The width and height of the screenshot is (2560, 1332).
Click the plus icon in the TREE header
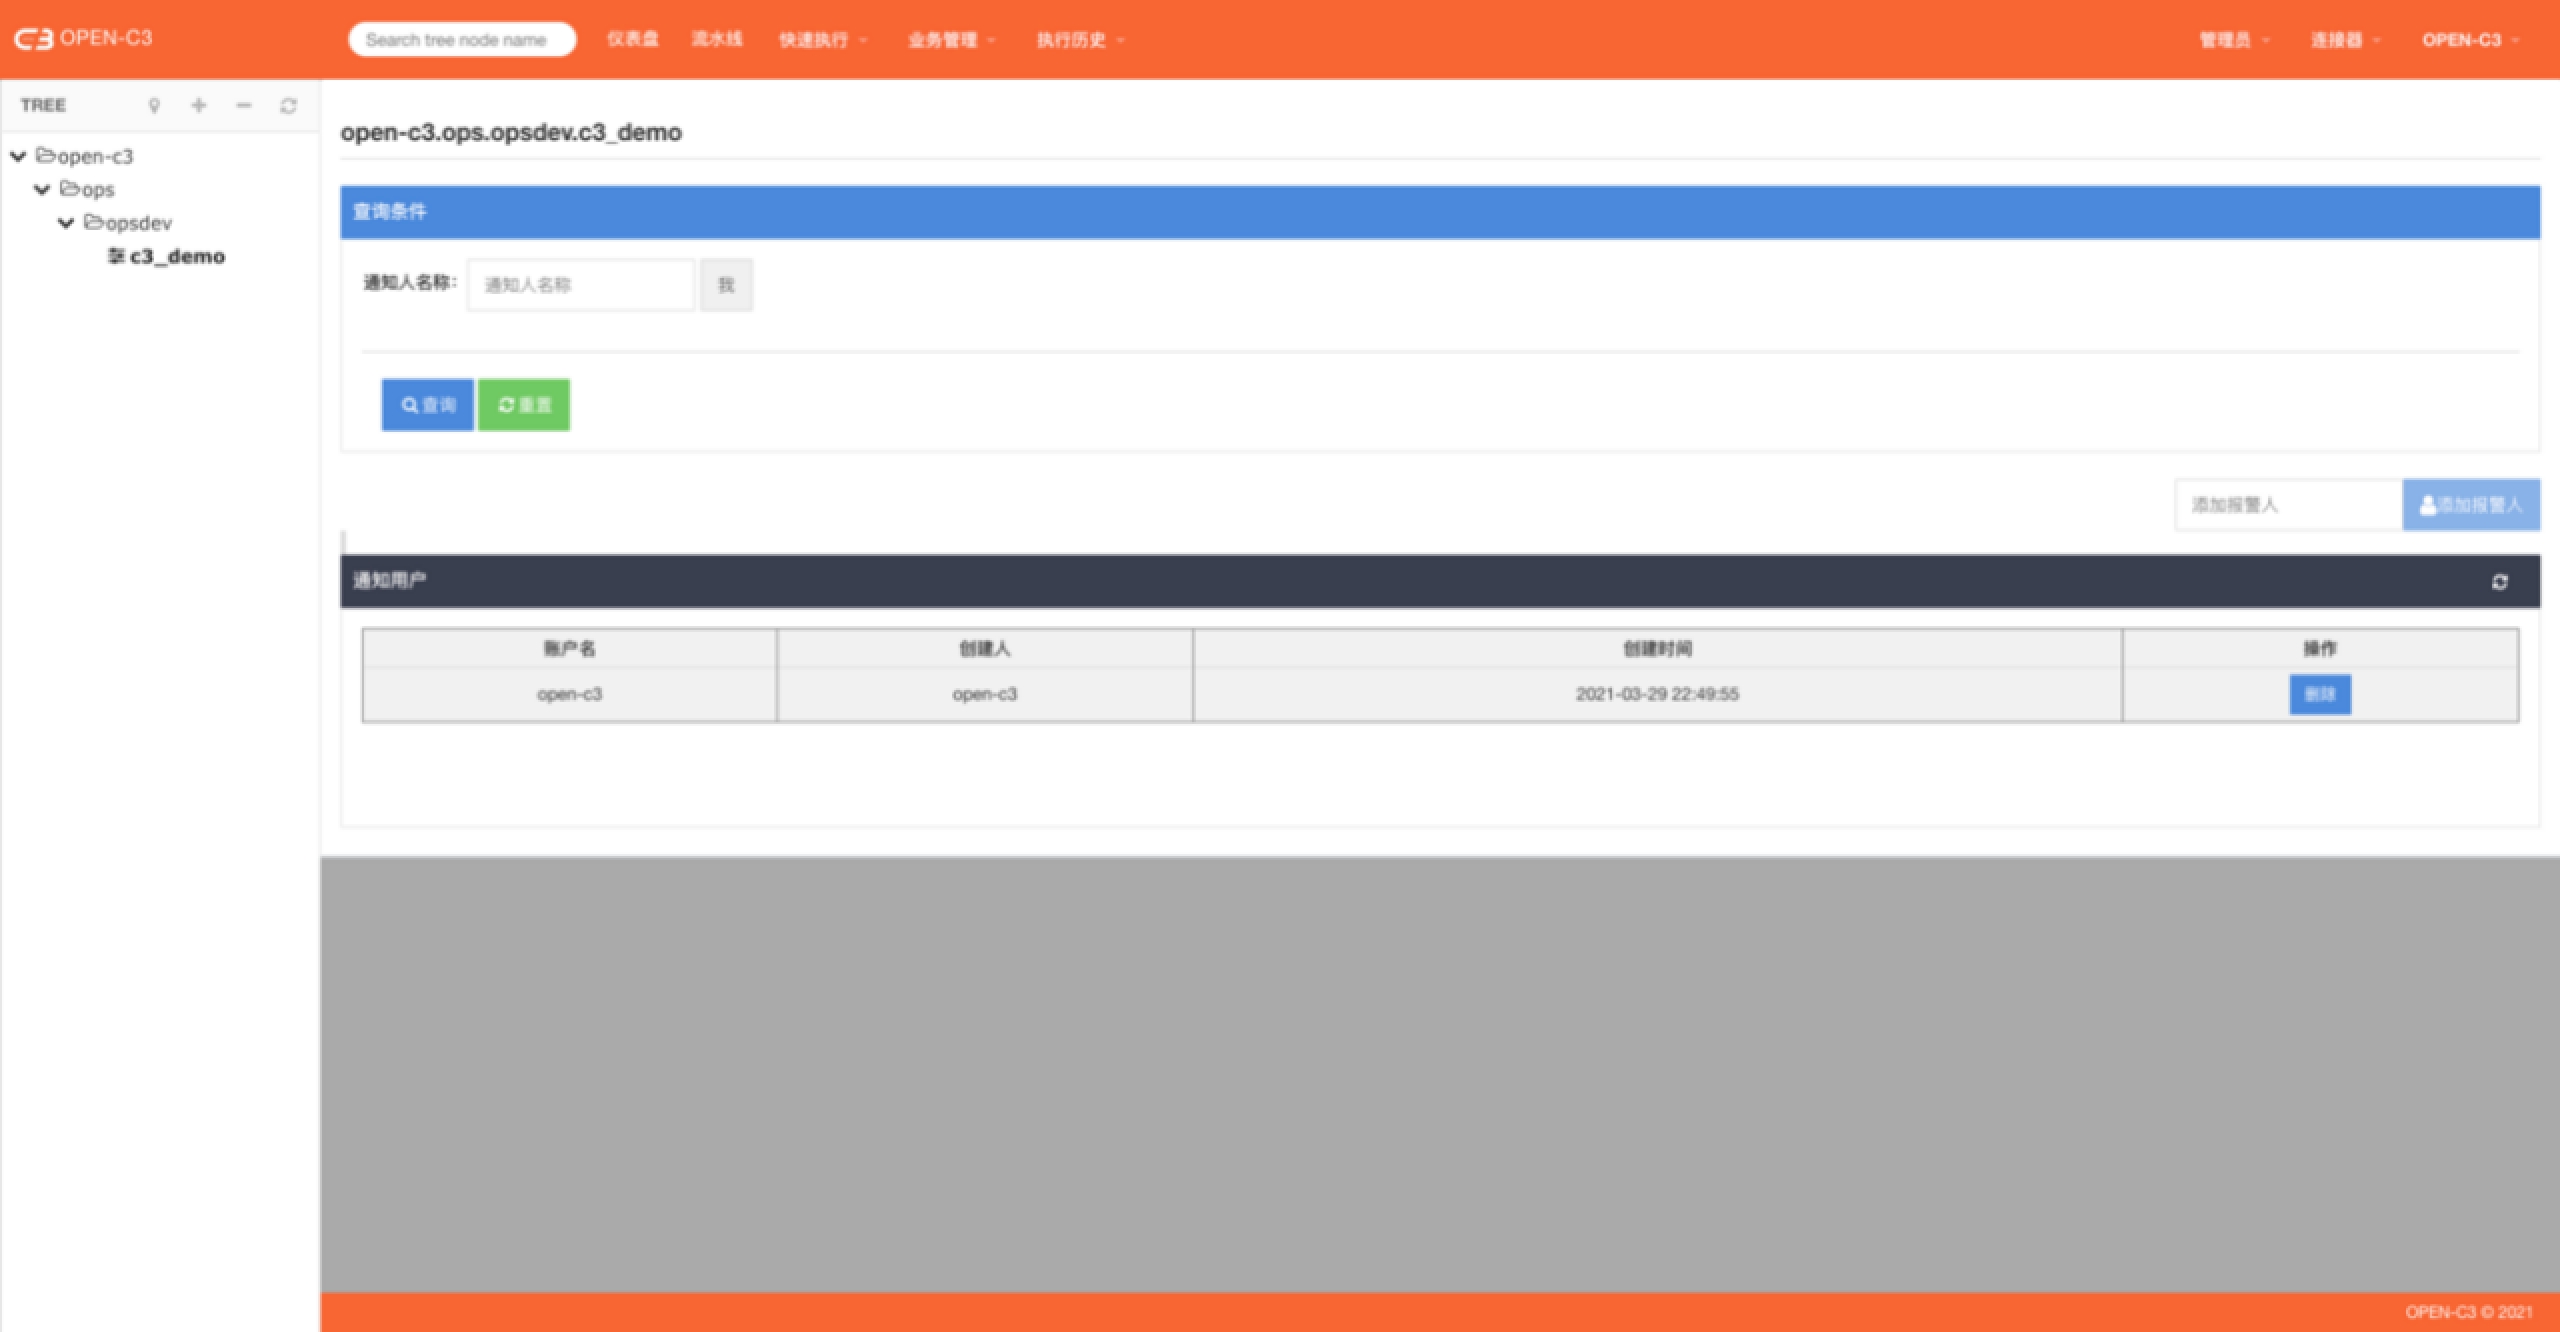199,105
